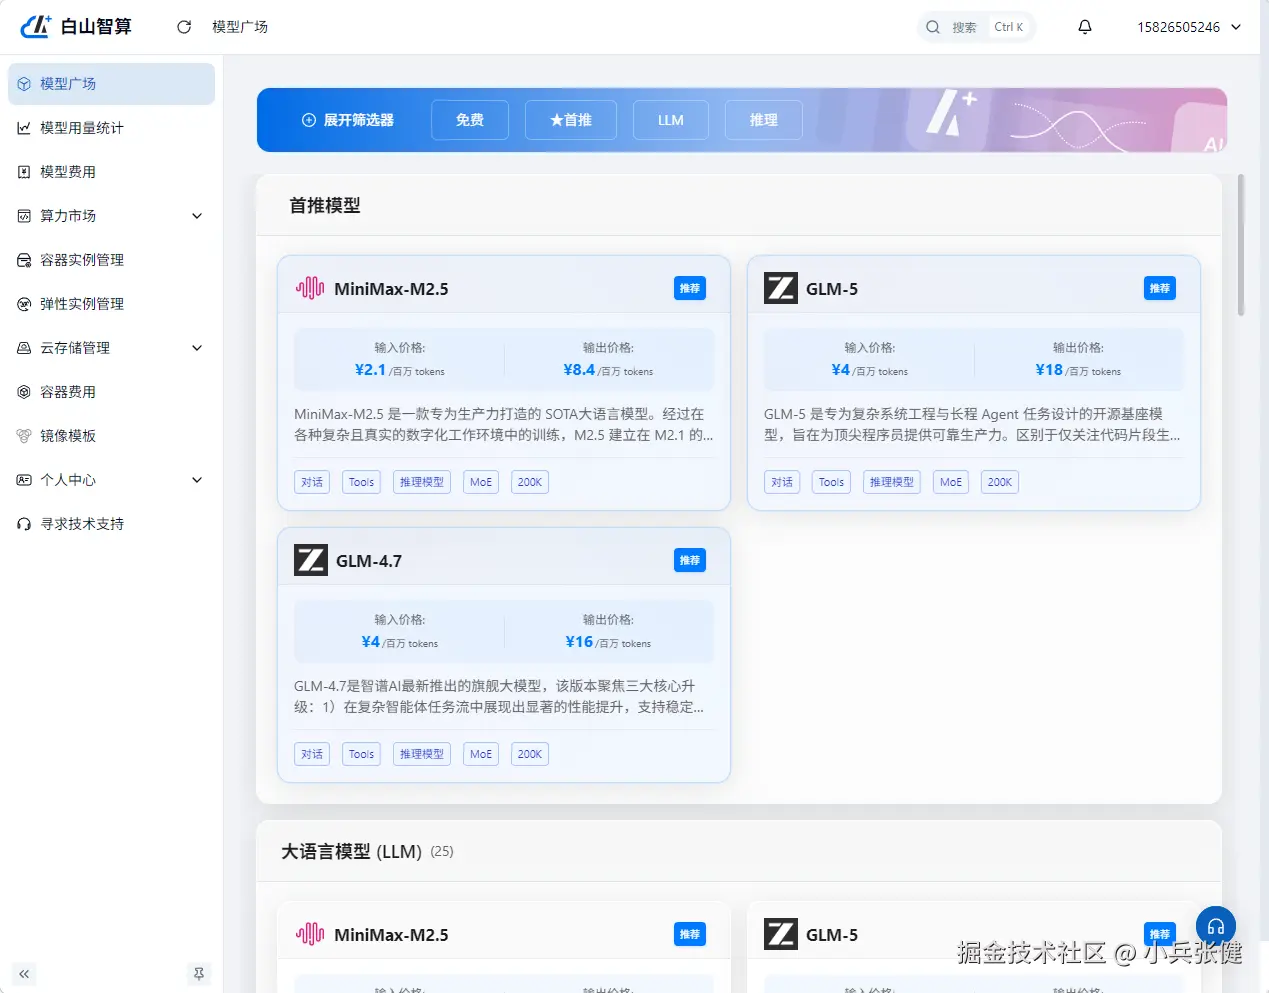The image size is (1269, 993).
Task: Open 模型费用 menu item
Action: 111,172
